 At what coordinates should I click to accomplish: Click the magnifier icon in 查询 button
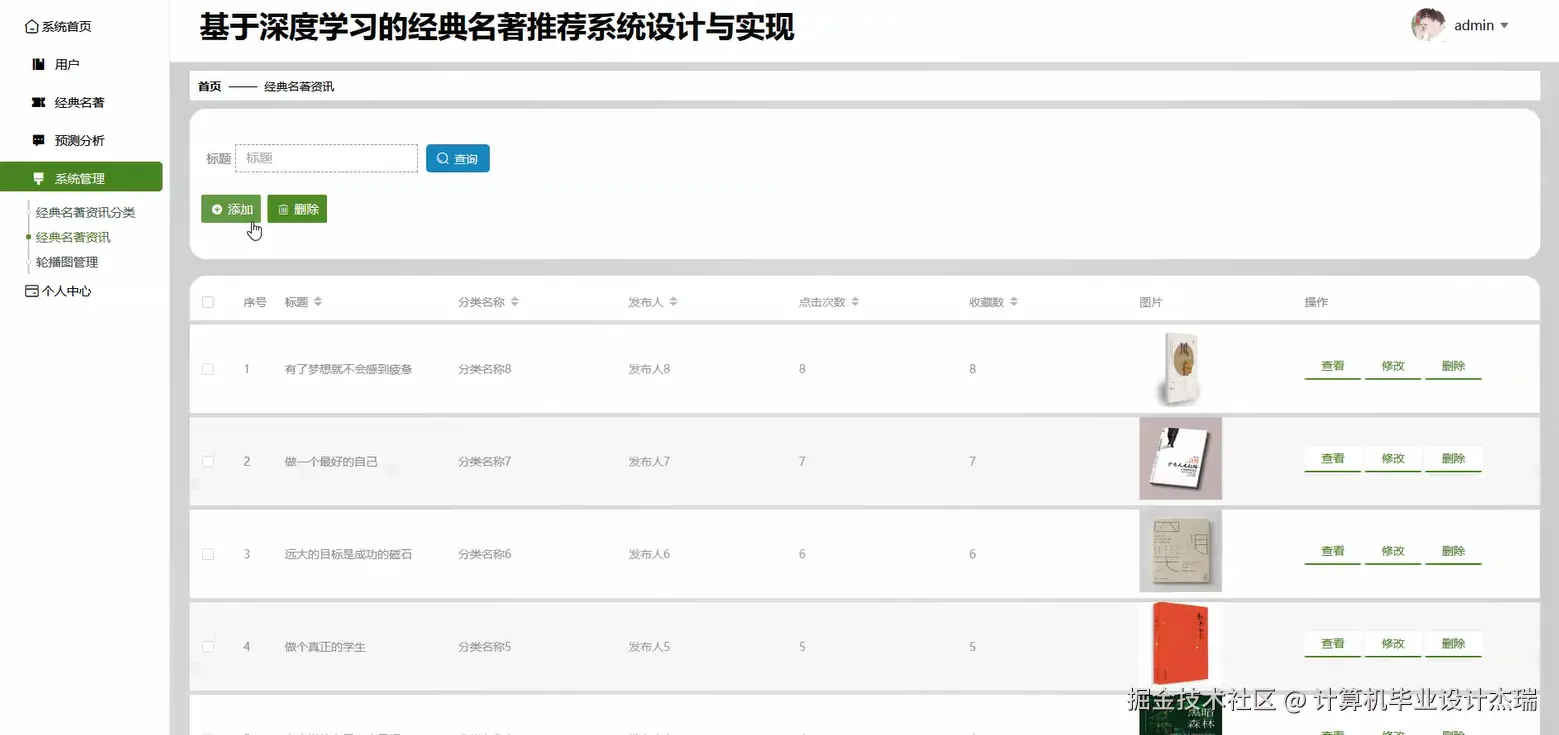(x=443, y=158)
